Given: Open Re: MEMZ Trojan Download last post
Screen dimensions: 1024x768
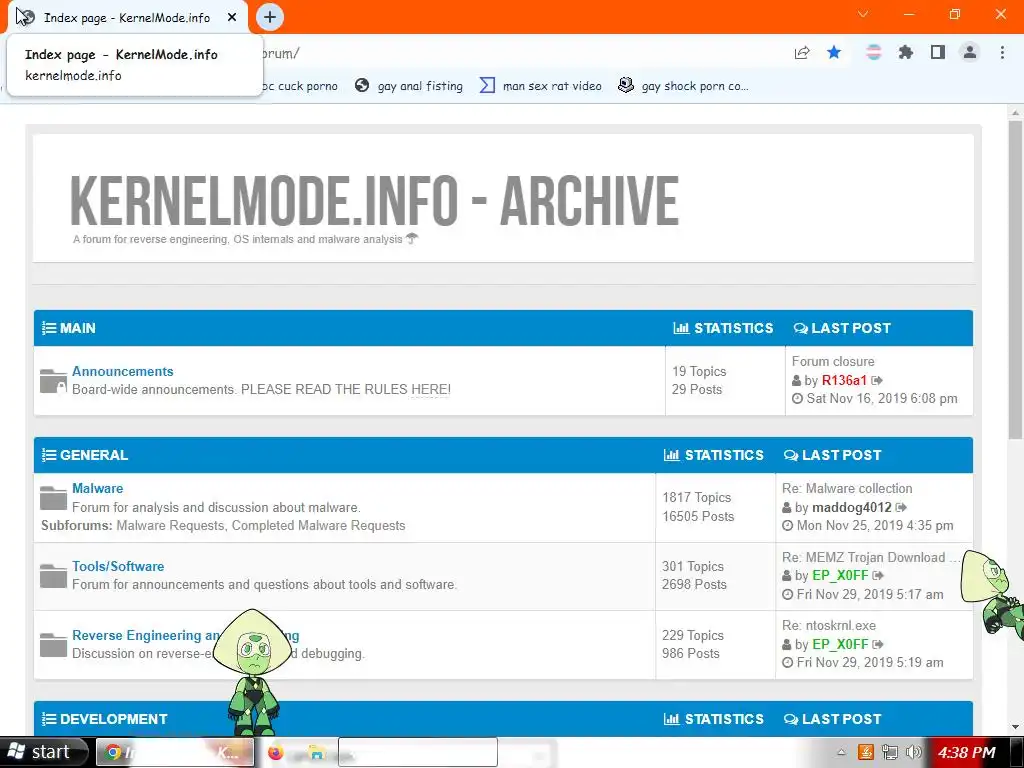Looking at the screenshot, I should tap(870, 557).
